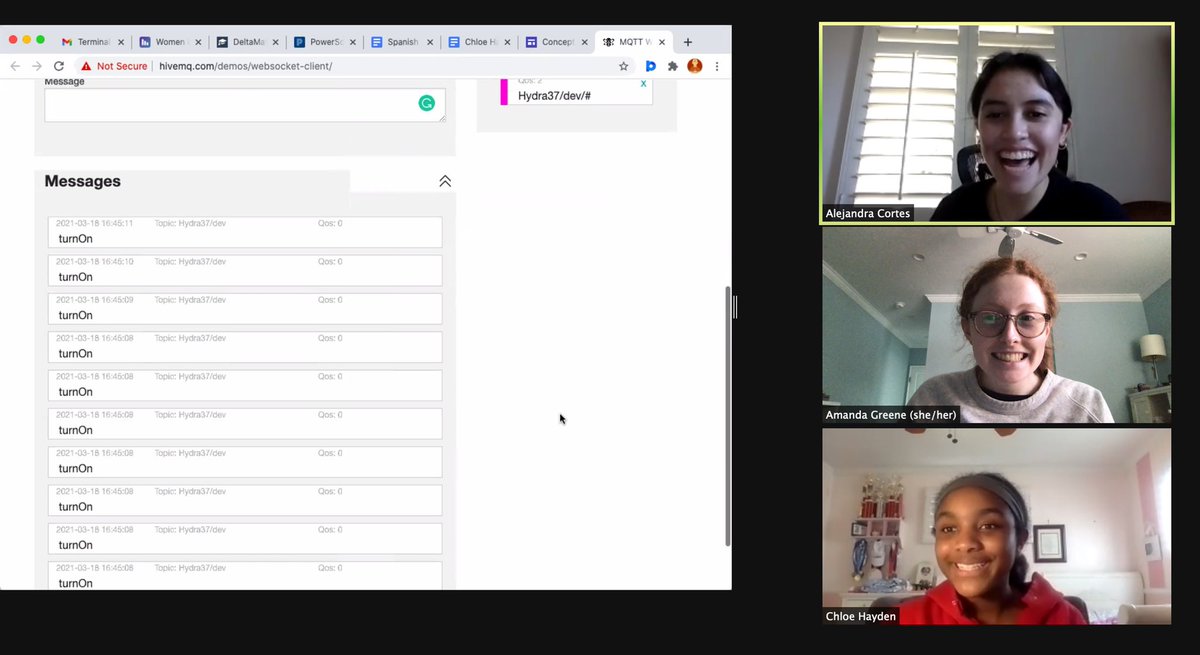Select Amanda Greene video tile
The height and width of the screenshot is (655, 1200).
tap(997, 325)
